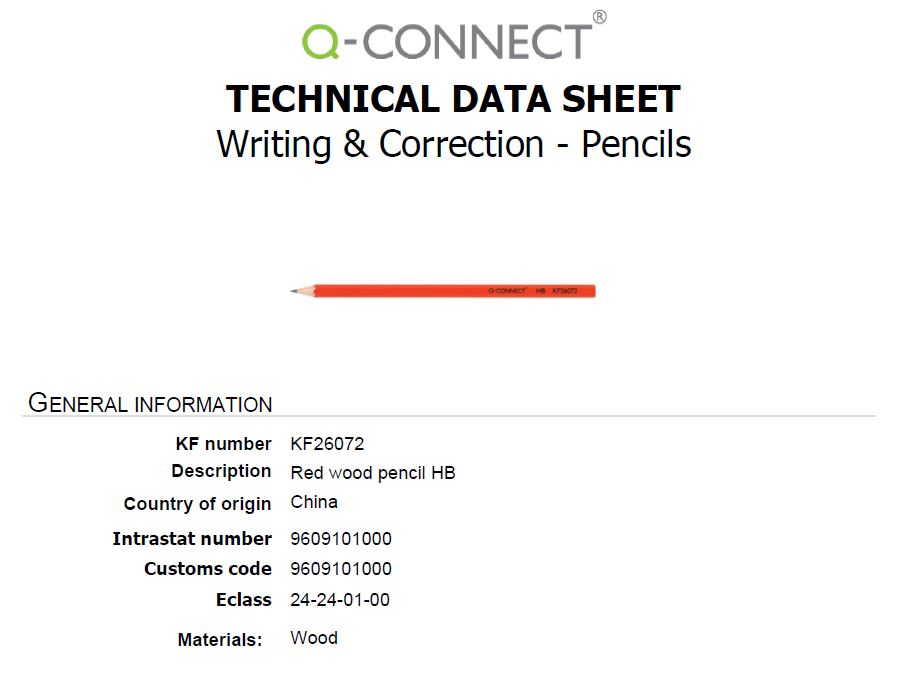Click the Writing & Correction - Pencils subtitle
903x691 pixels.
[x=454, y=144]
